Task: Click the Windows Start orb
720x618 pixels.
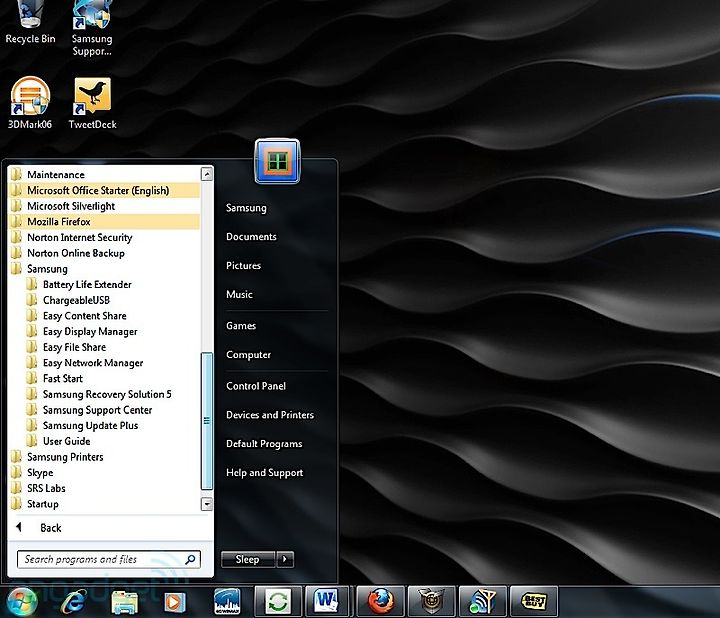Action: [x=21, y=601]
